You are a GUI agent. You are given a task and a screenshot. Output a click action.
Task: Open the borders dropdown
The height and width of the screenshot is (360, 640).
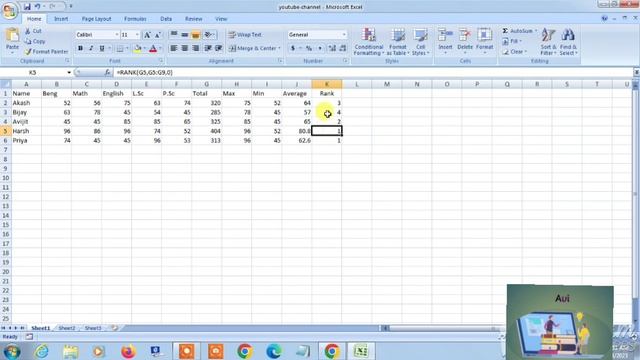click(x=127, y=49)
